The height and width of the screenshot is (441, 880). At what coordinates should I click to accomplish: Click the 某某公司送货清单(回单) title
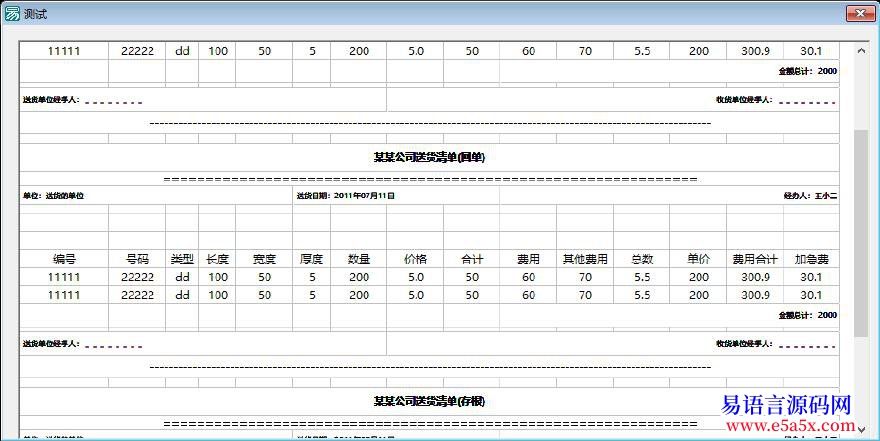point(429,158)
